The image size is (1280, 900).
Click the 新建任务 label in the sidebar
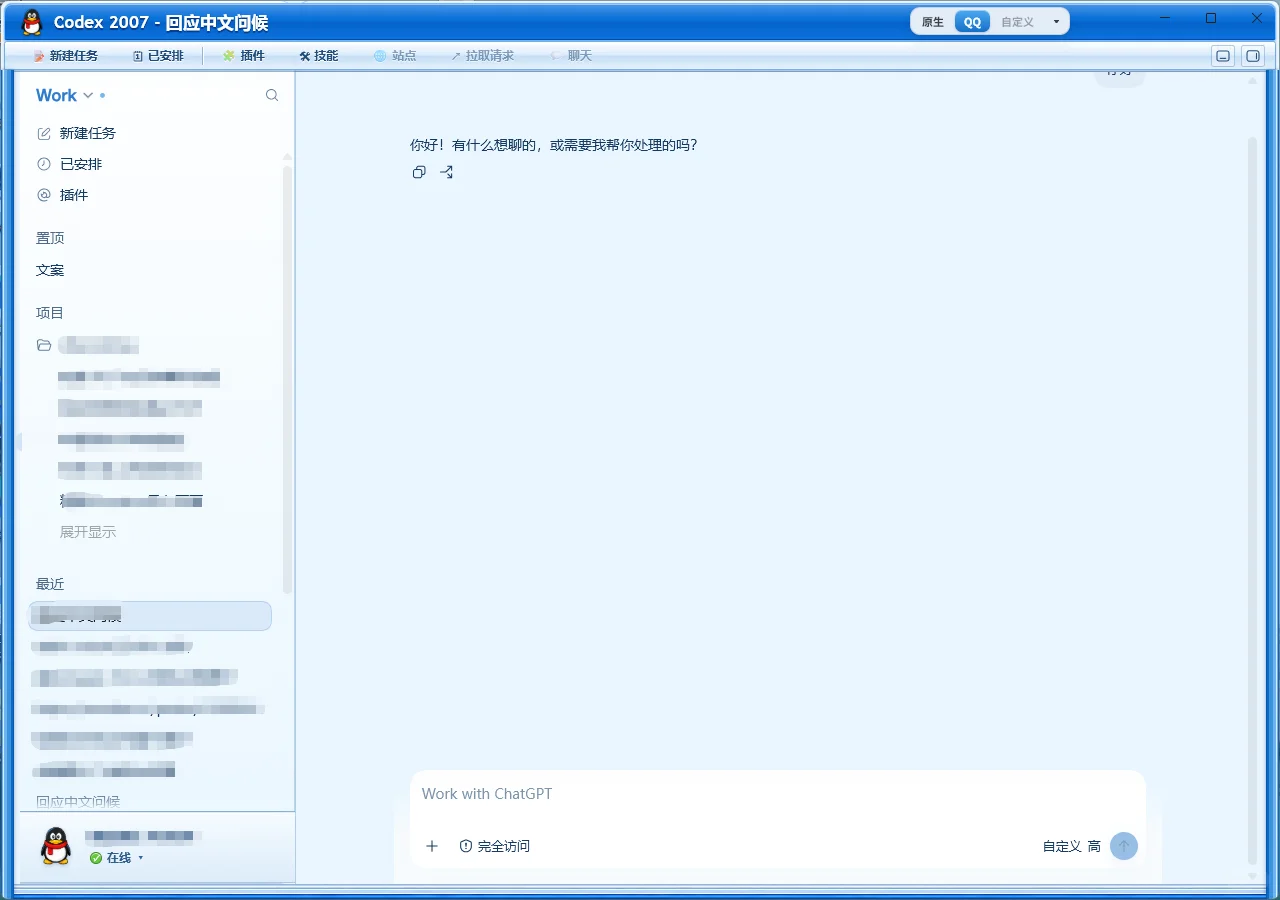point(88,133)
